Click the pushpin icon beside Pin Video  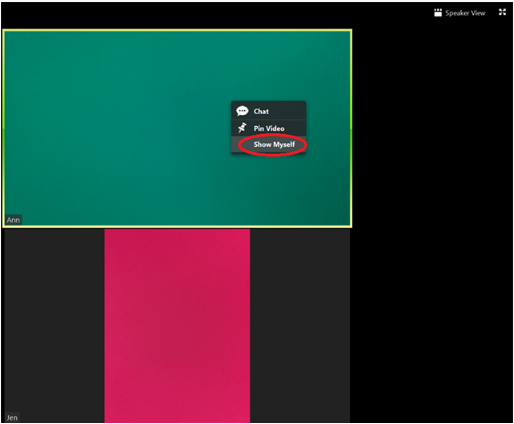(242, 128)
